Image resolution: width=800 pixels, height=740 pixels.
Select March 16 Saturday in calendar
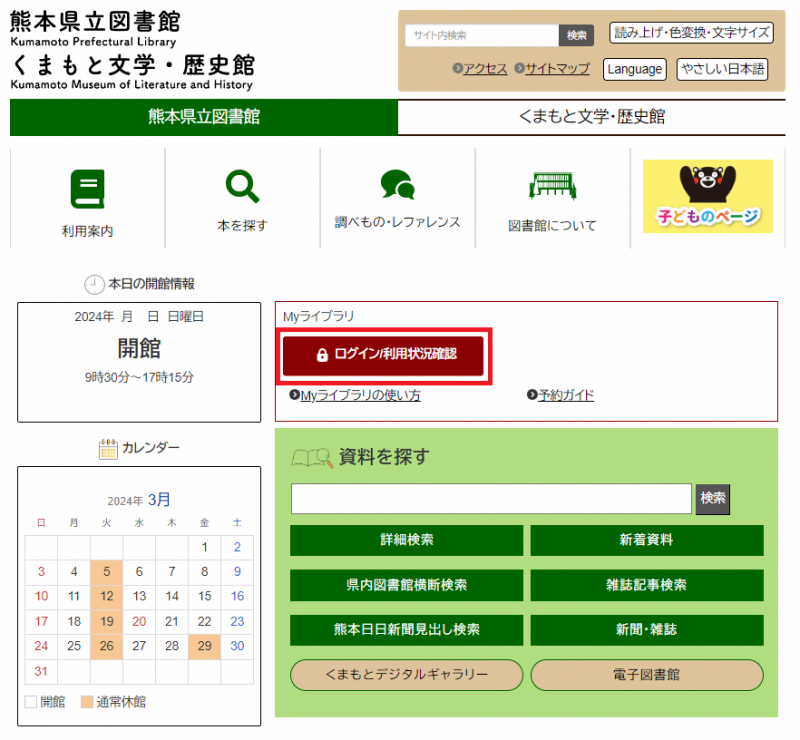(237, 596)
